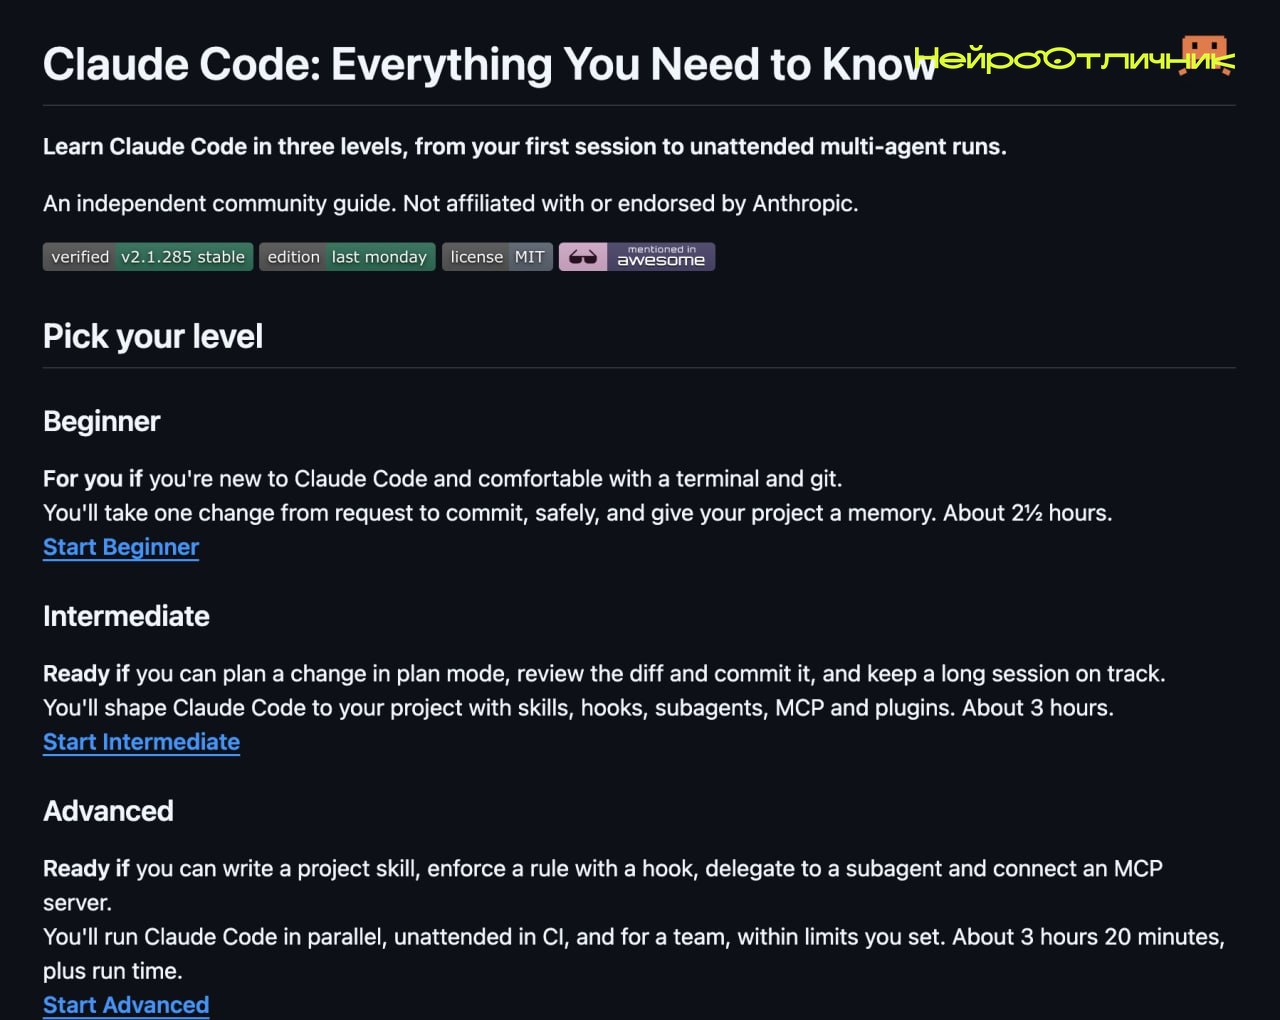Open the Start Intermediate link
This screenshot has width=1280, height=1020.
click(141, 742)
